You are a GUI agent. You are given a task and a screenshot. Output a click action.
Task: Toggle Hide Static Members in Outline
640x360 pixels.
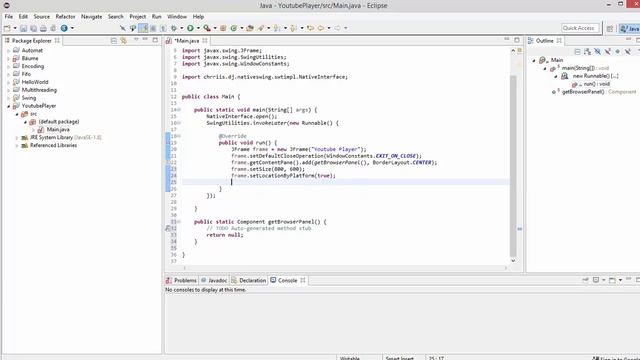pos(608,51)
